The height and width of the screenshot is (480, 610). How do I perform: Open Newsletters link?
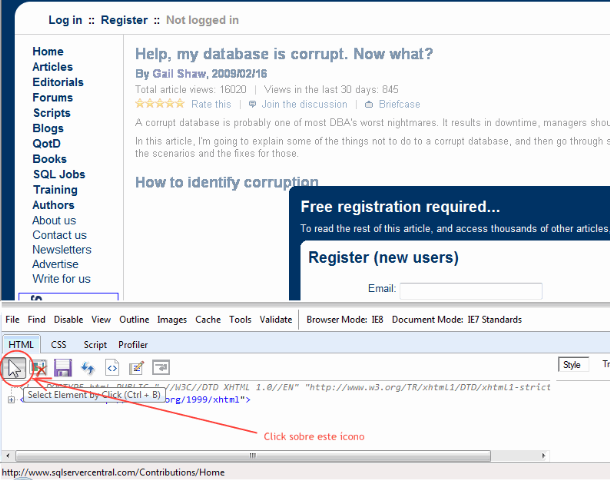click(x=62, y=249)
